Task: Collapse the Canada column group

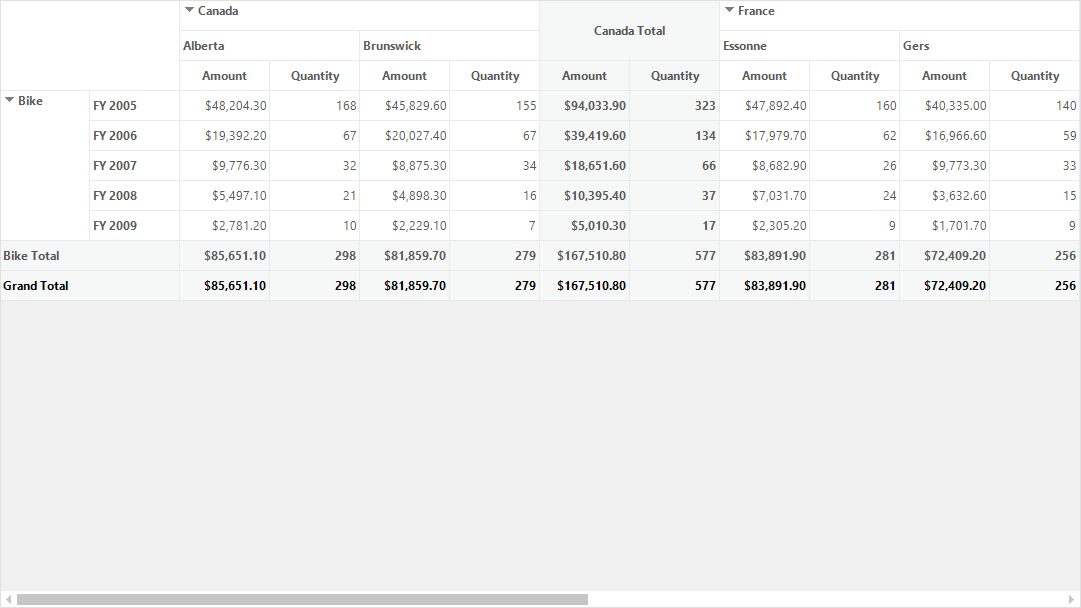Action: click(189, 10)
